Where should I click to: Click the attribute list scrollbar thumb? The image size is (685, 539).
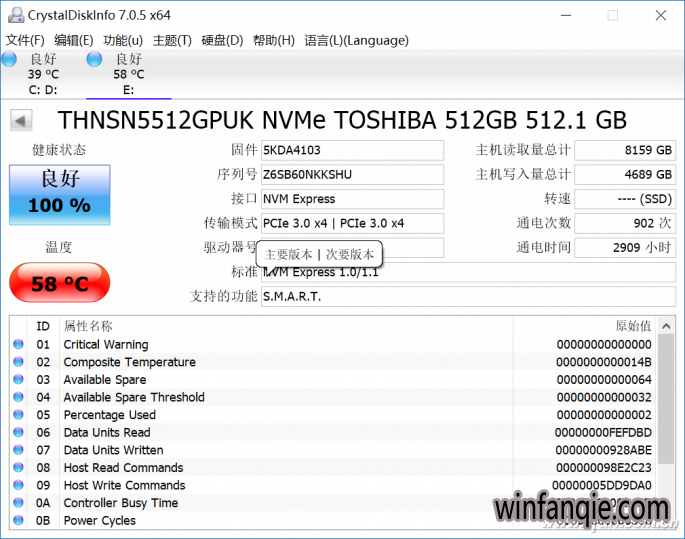point(666,399)
